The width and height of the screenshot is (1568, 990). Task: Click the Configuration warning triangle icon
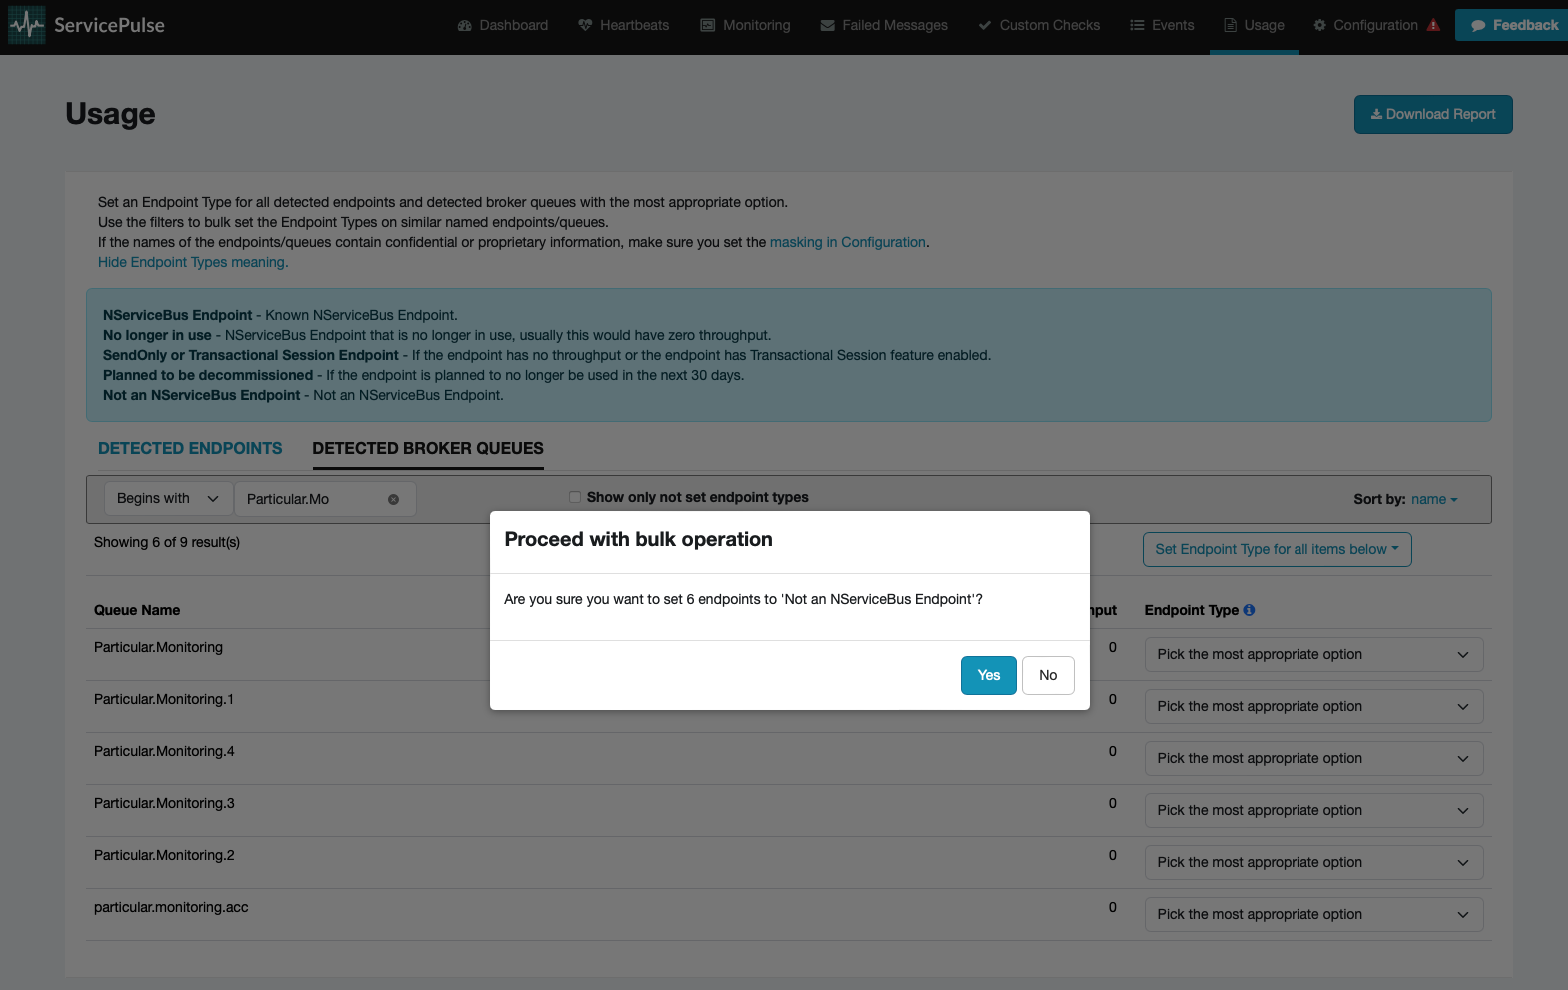coord(1433,25)
